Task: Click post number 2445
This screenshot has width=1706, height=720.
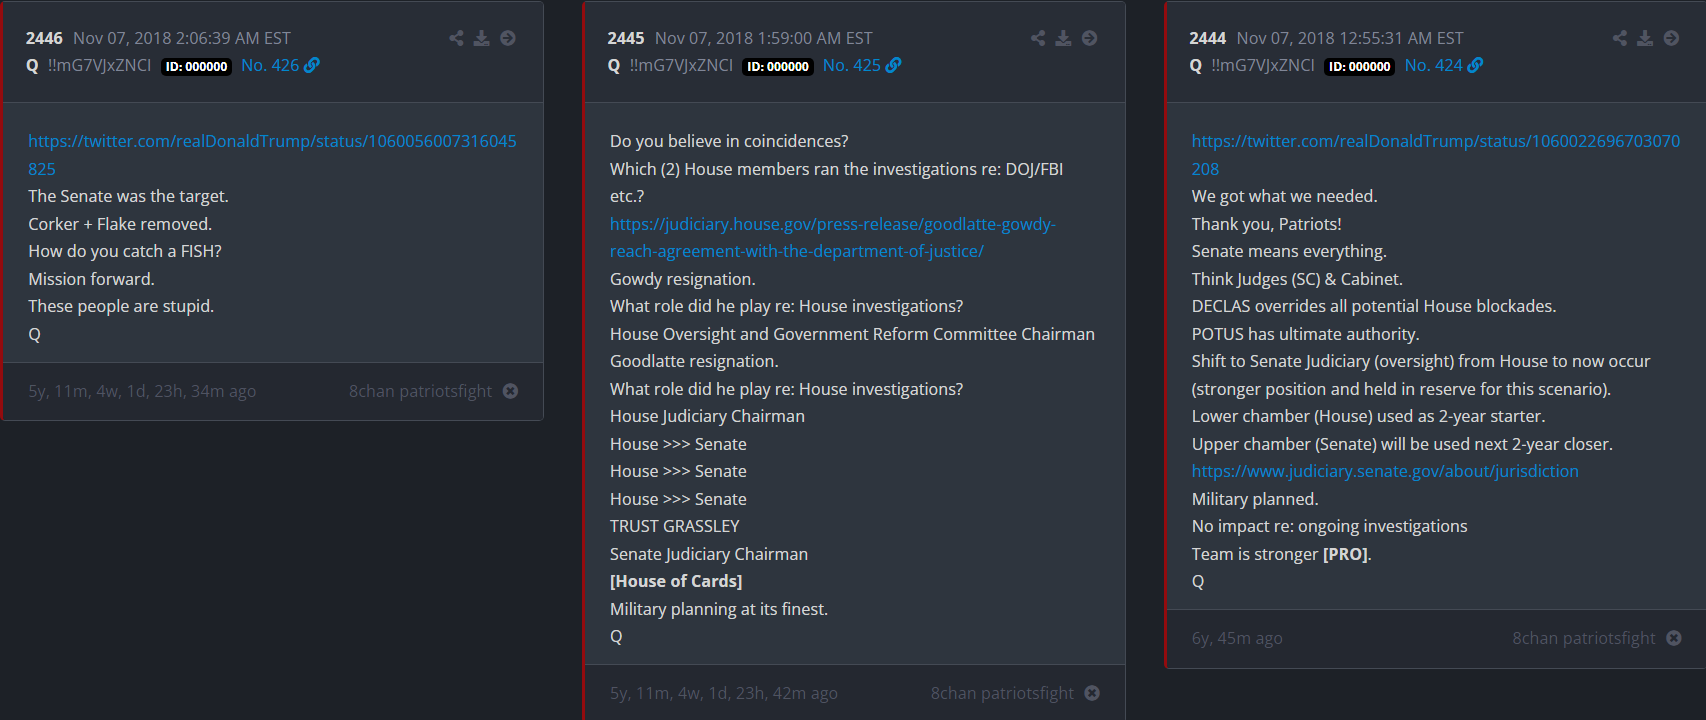Action: point(626,38)
